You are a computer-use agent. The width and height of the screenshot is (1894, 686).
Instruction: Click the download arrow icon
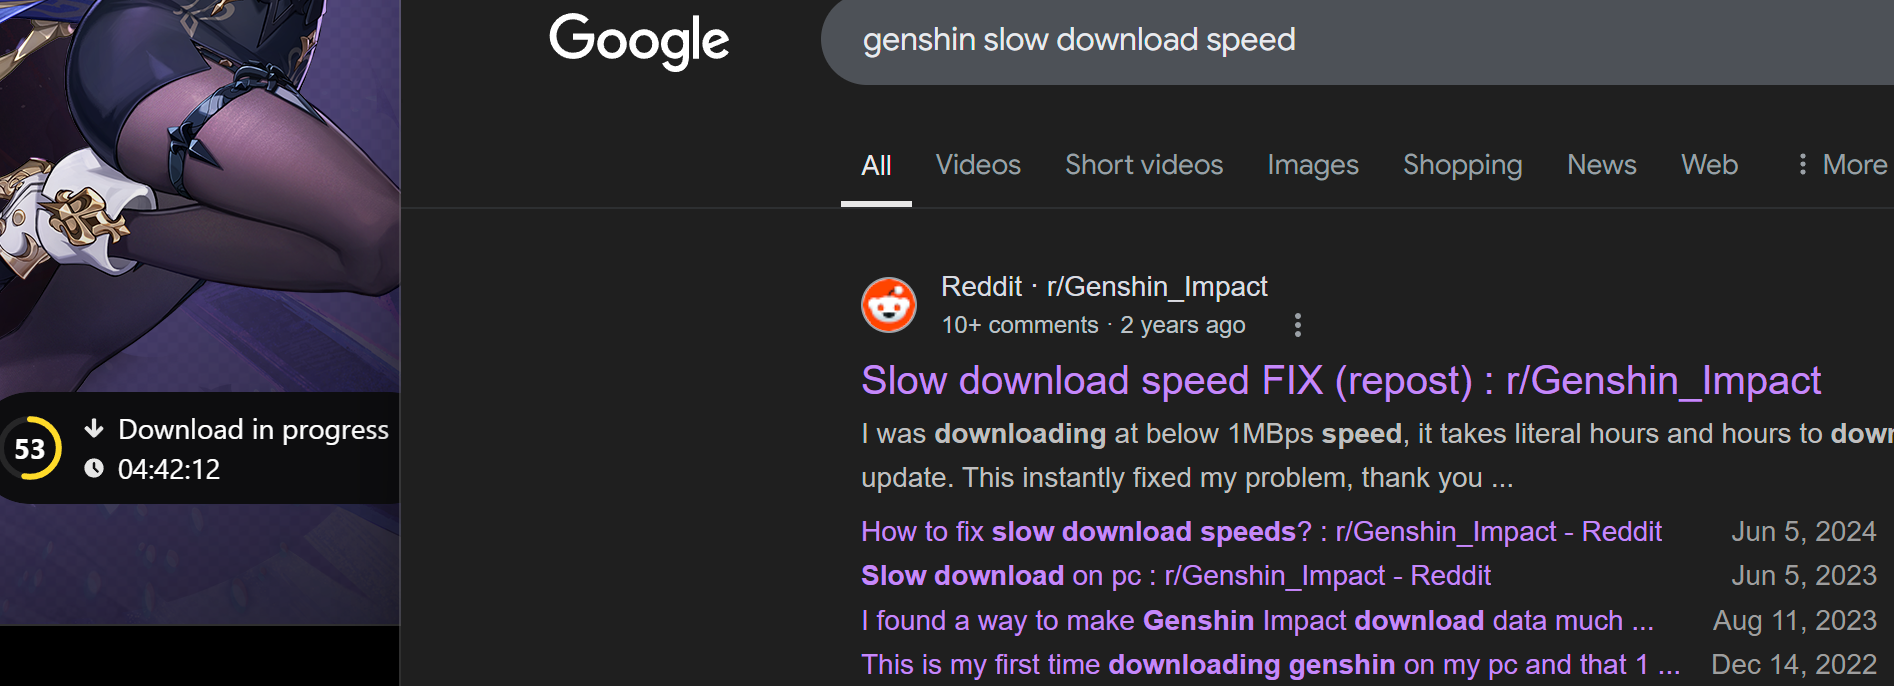tap(94, 429)
